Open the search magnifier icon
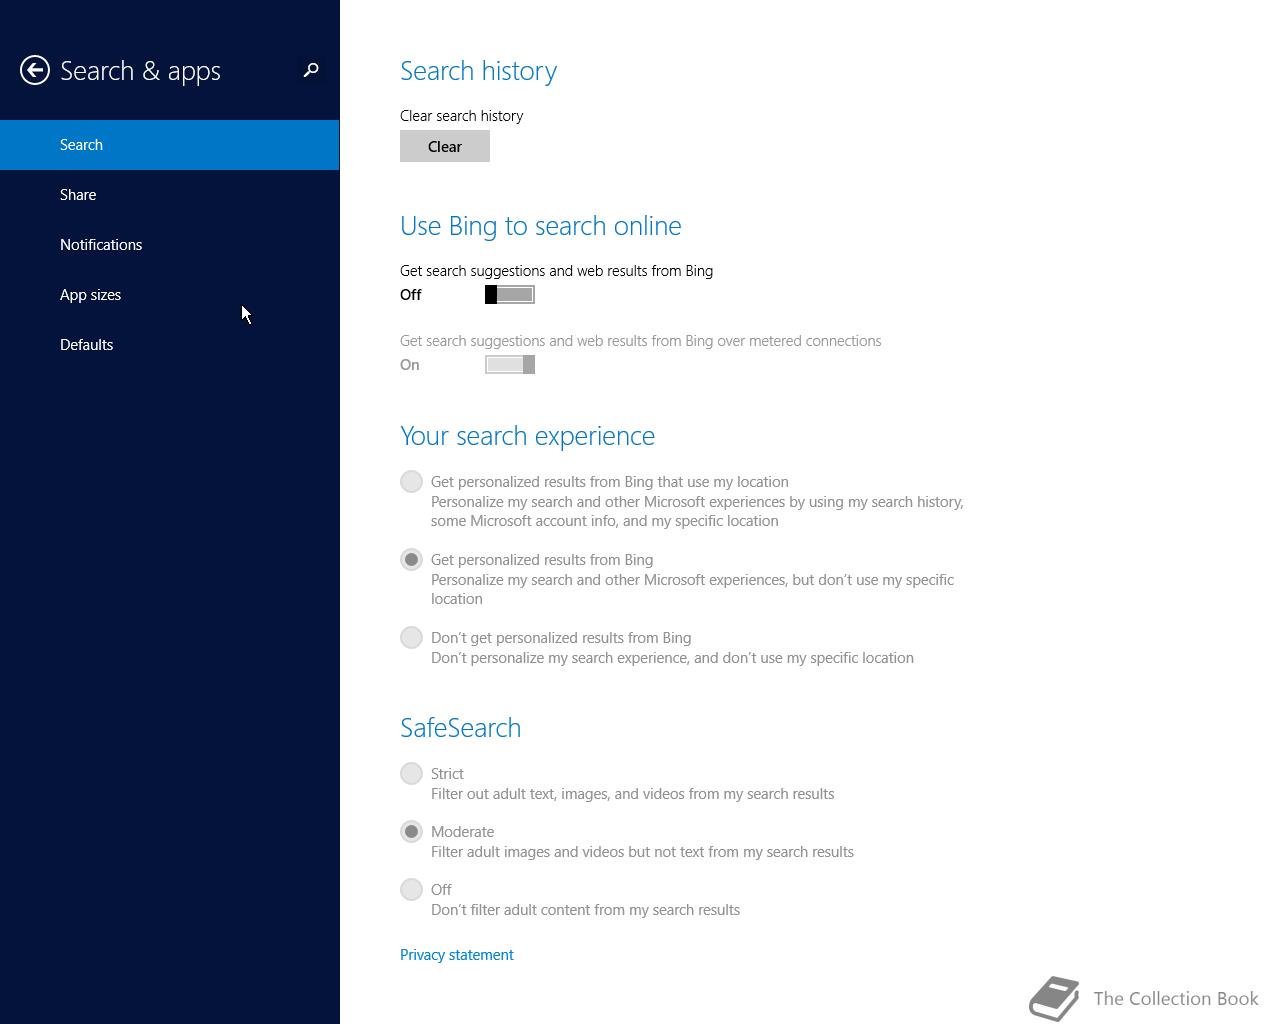Viewport: 1280px width, 1024px height. [311, 70]
